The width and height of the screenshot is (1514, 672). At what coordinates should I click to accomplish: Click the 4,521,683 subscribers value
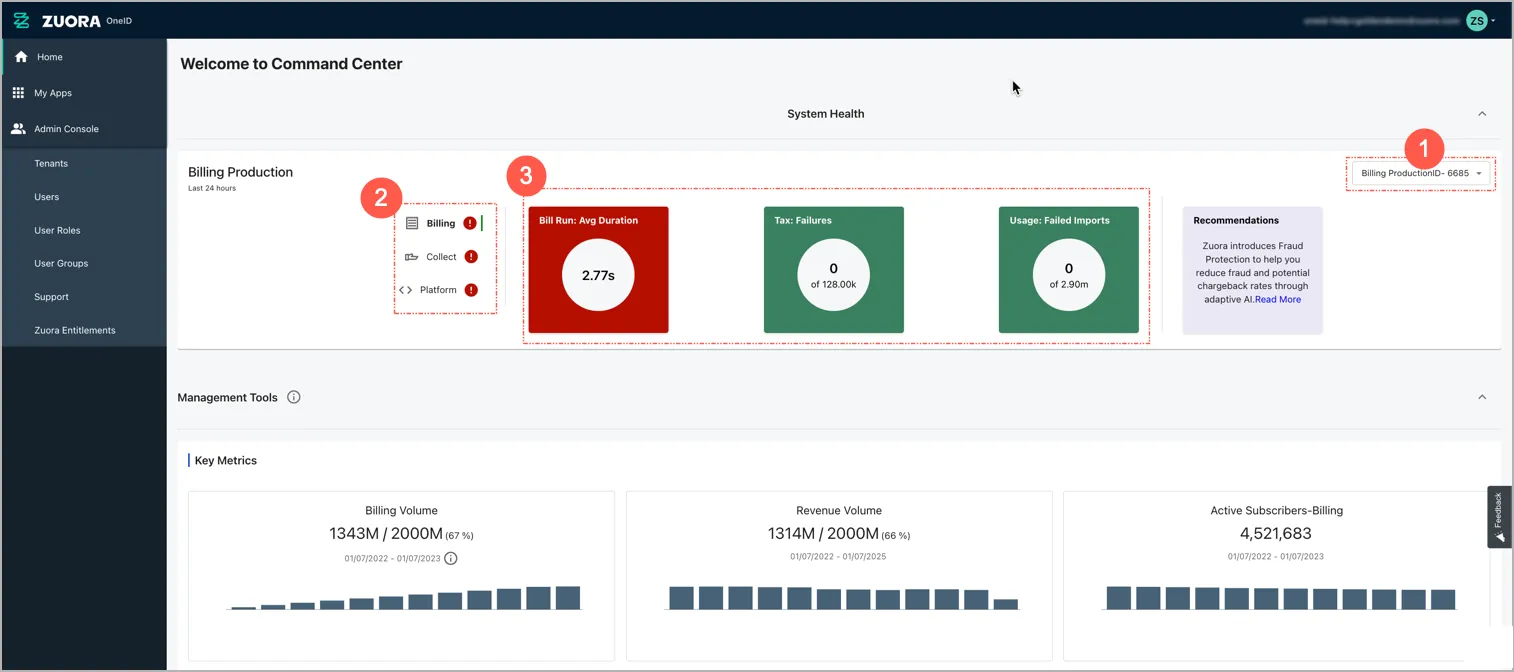pyautogui.click(x=1277, y=534)
